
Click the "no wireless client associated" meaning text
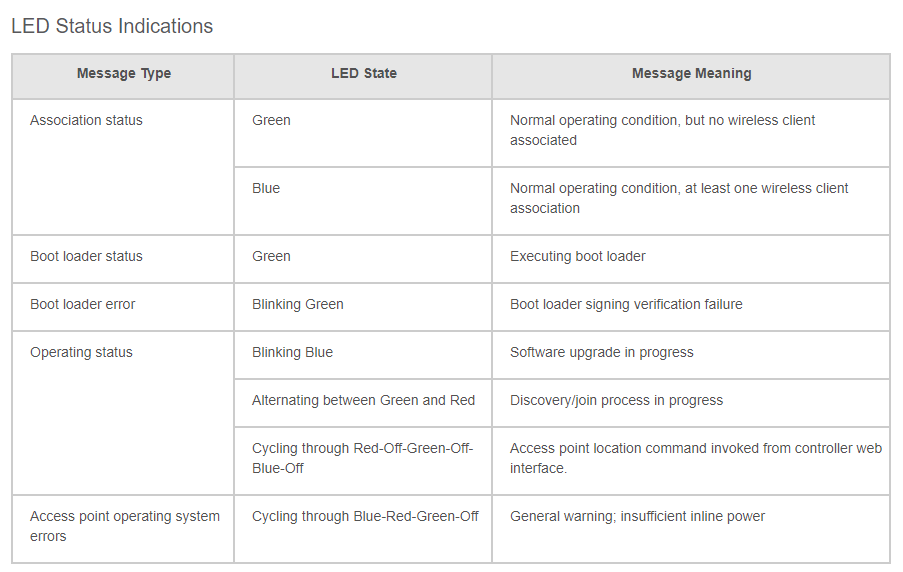(662, 130)
